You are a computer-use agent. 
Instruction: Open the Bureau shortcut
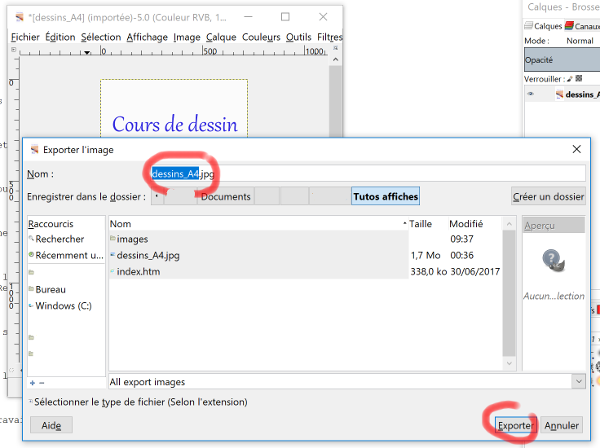coord(48,290)
